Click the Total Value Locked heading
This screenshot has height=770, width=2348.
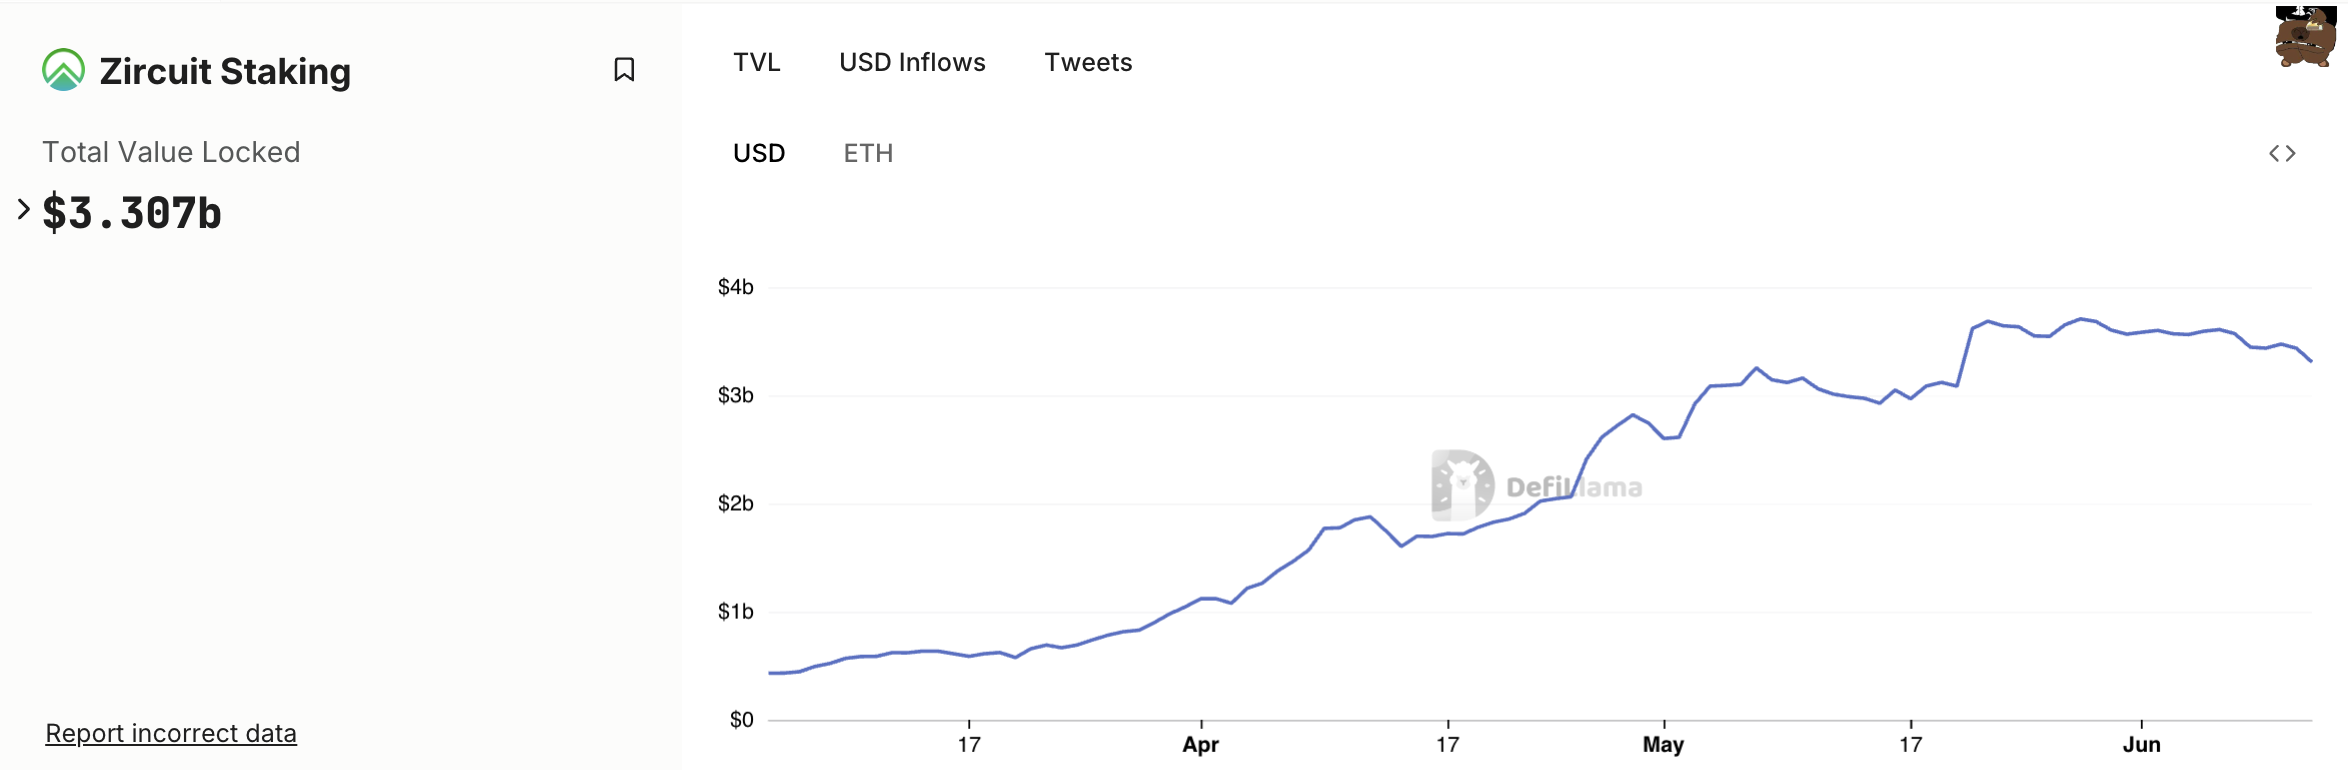171,152
